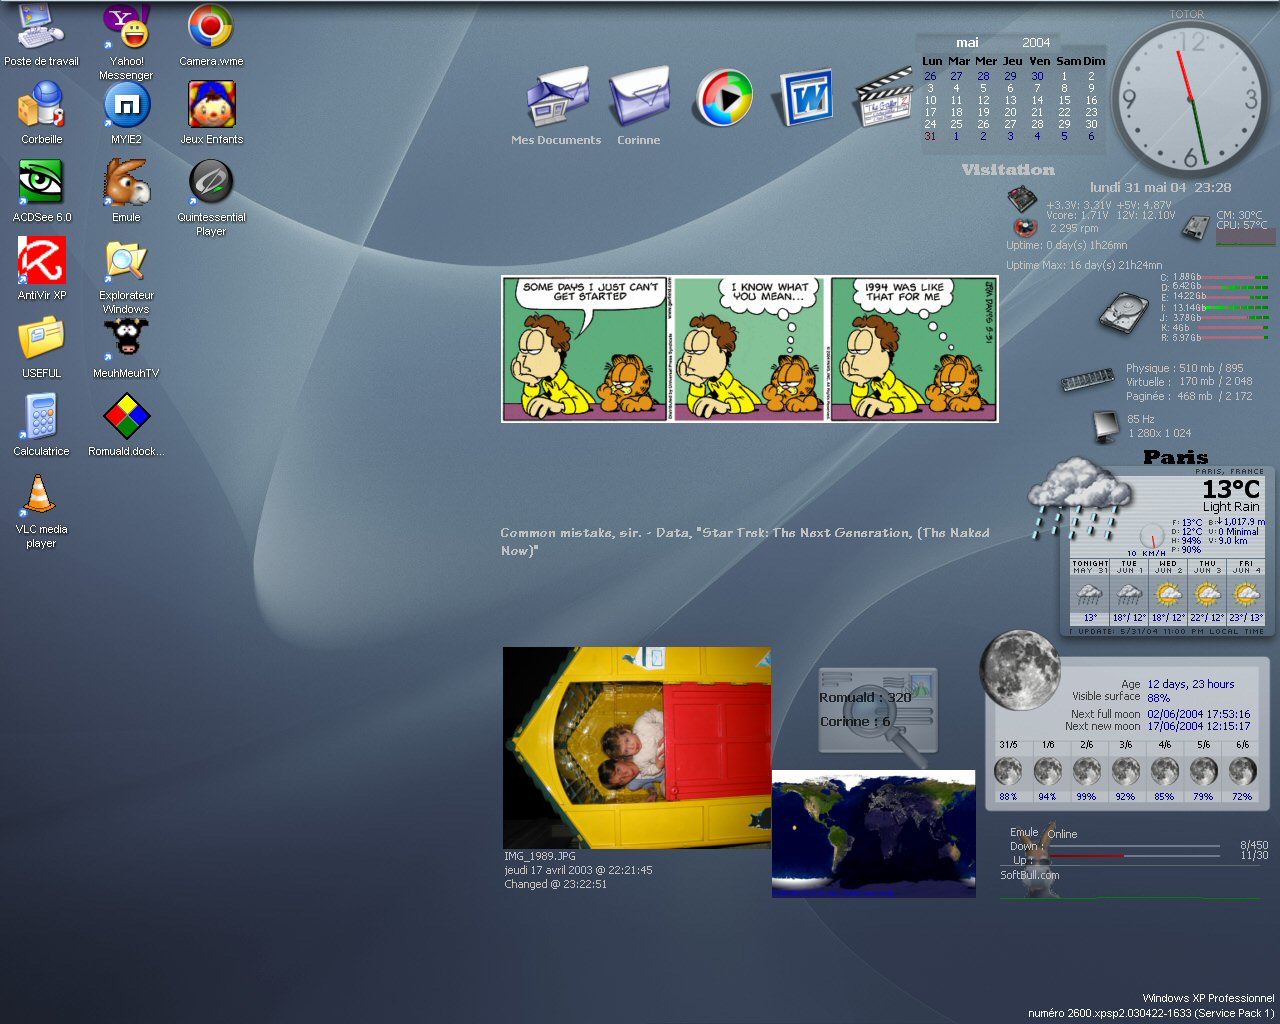Image resolution: width=1280 pixels, height=1024 pixels.
Task: Click the CPU chip temperature icon
Action: pos(1195,228)
